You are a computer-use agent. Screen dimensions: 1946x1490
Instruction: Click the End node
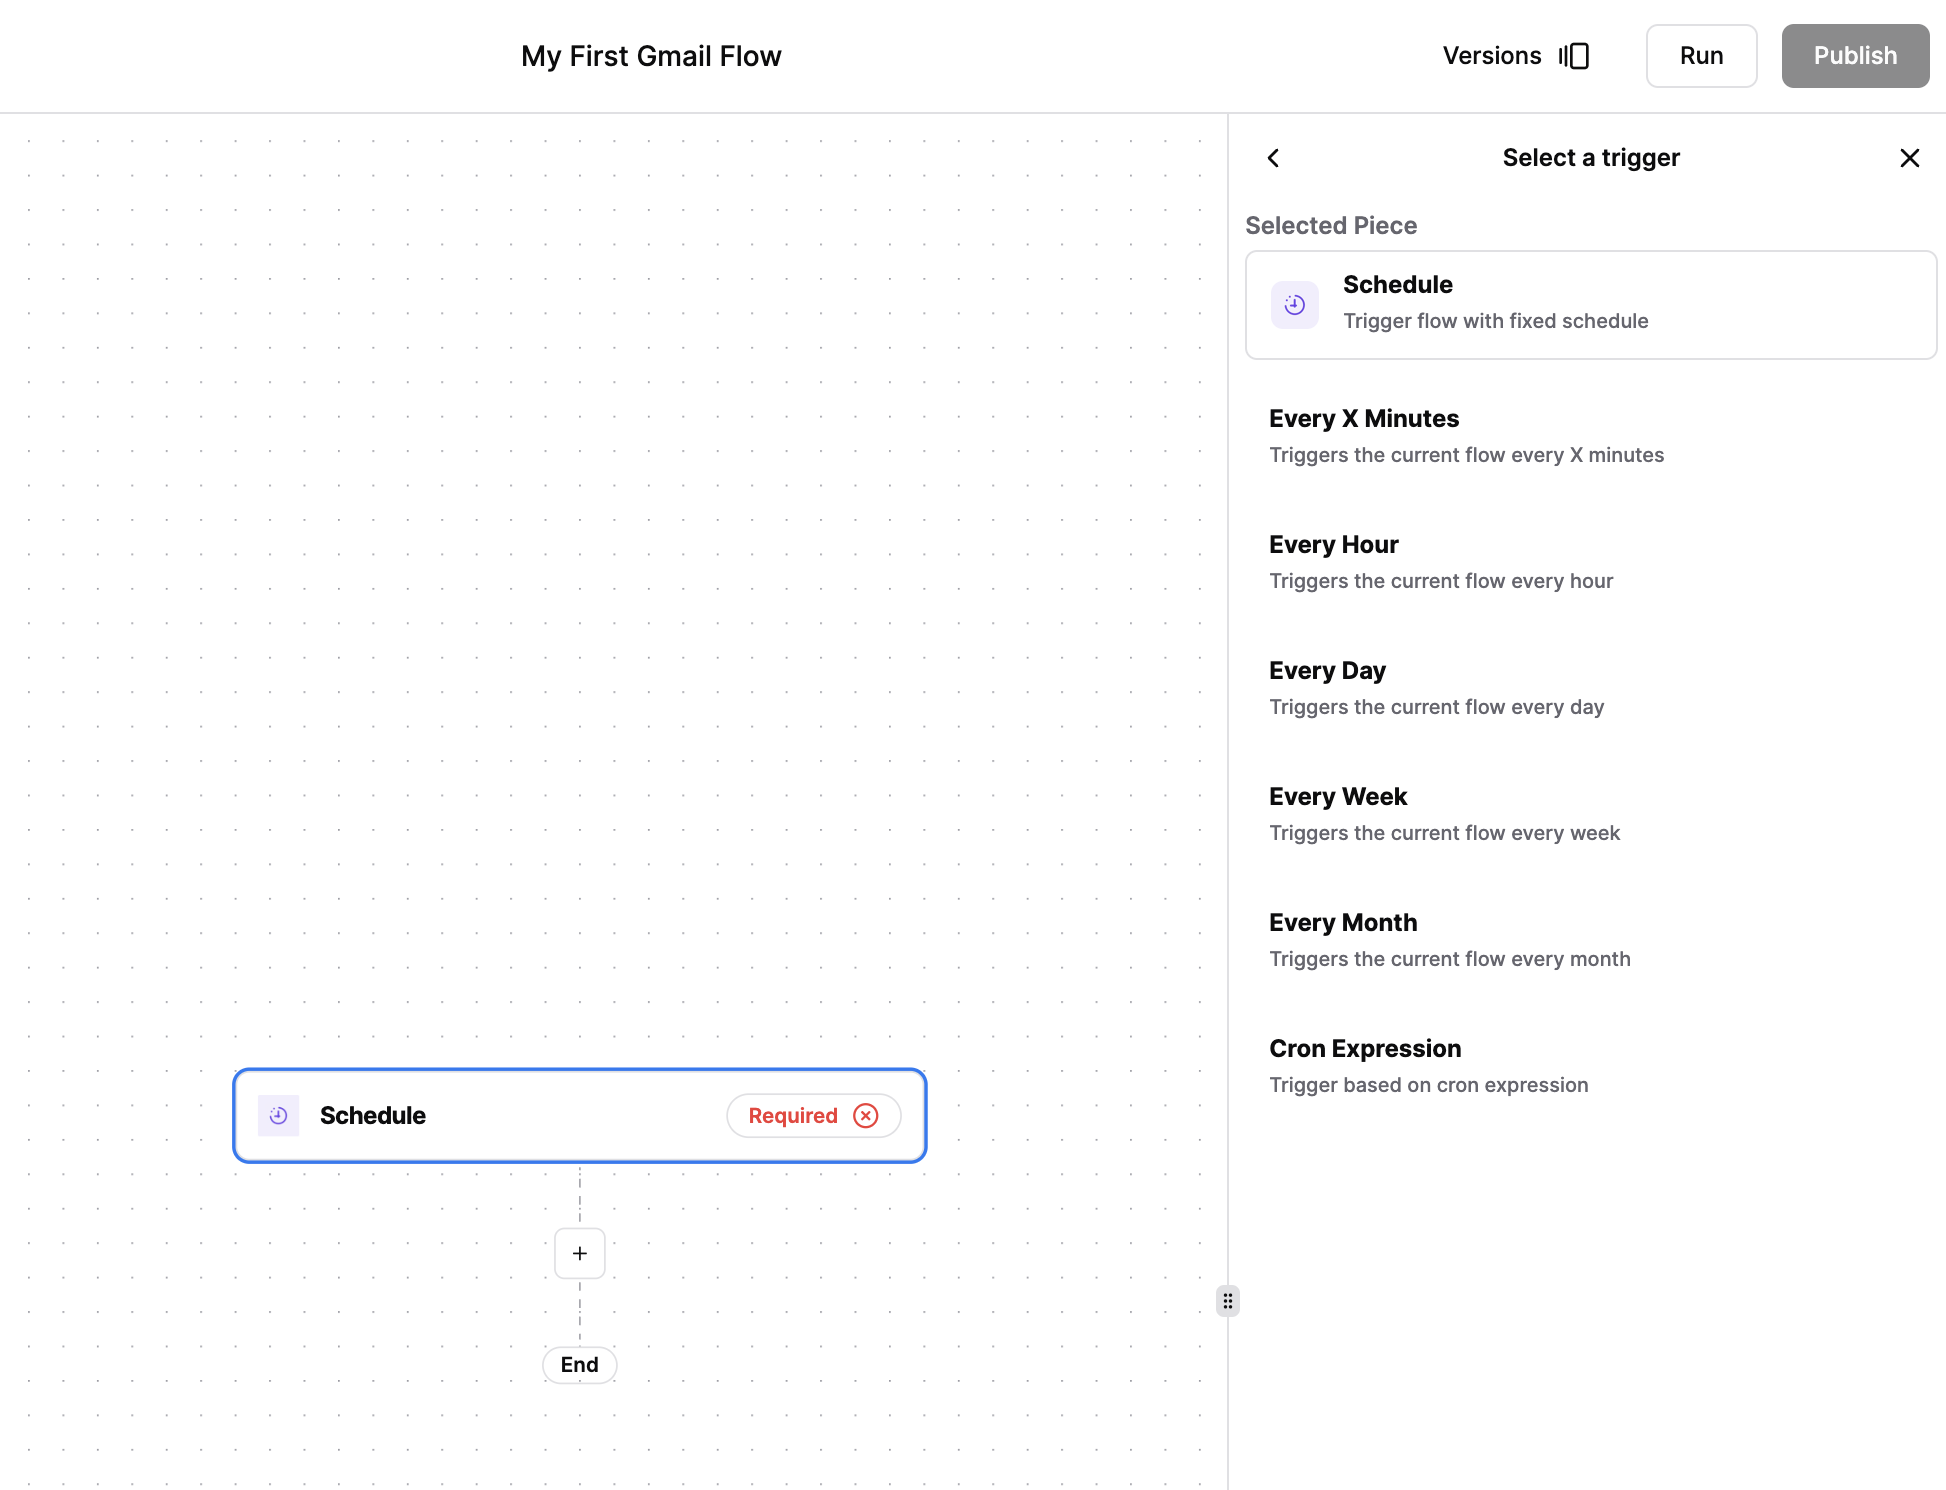580,1365
